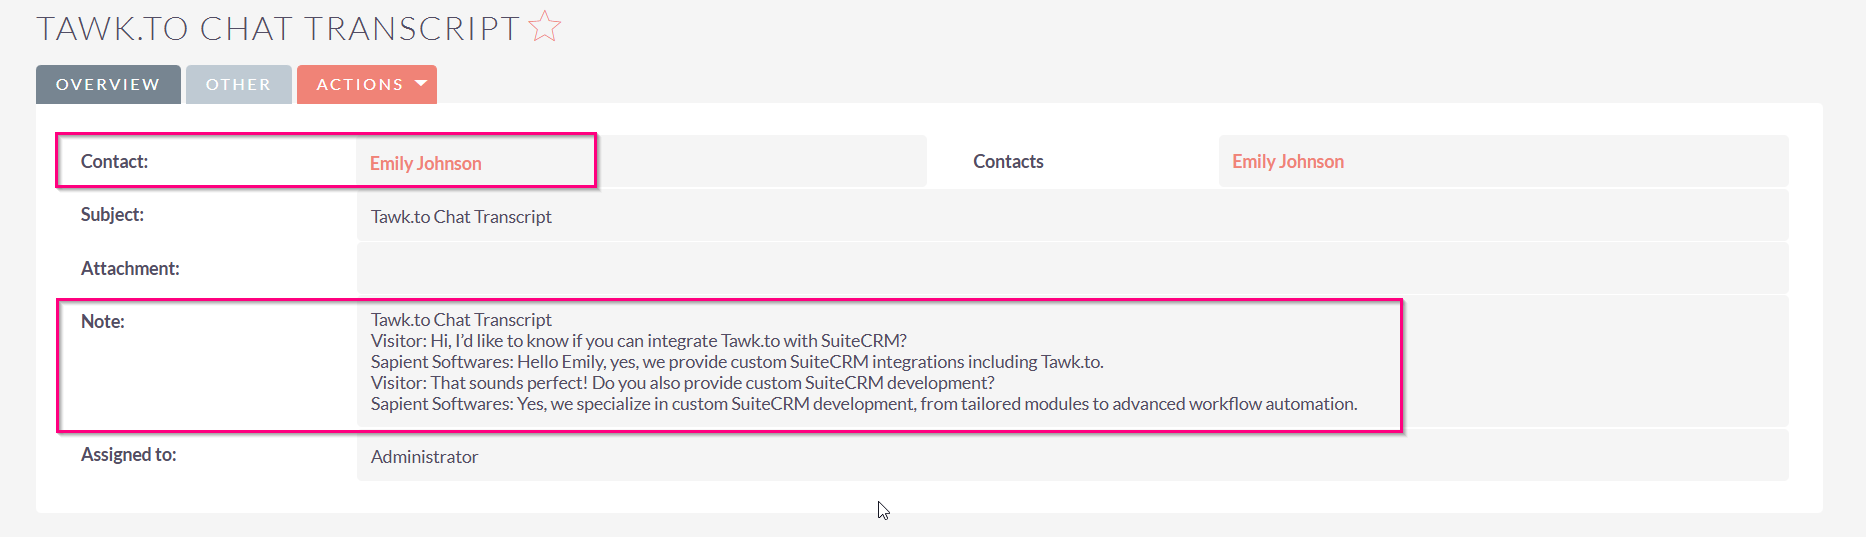
Task: Mark record as favorite with star icon
Action: click(545, 27)
